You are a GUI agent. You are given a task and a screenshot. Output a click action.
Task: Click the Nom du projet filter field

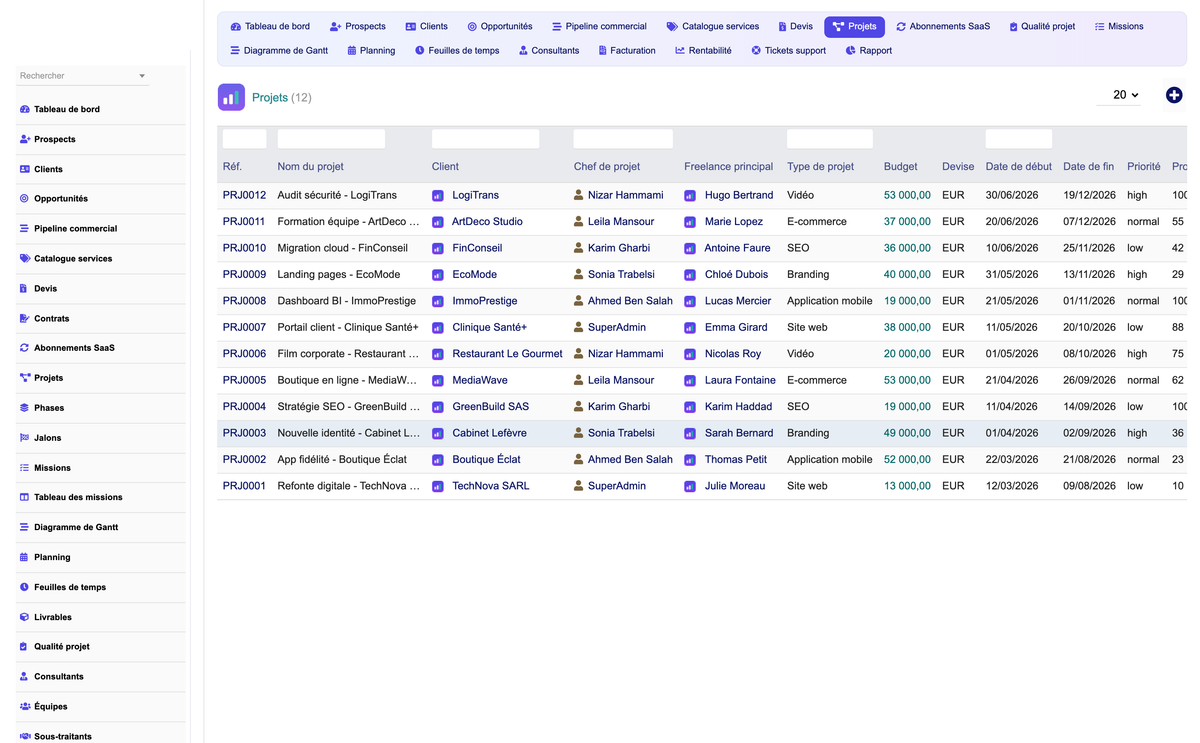(x=331, y=139)
